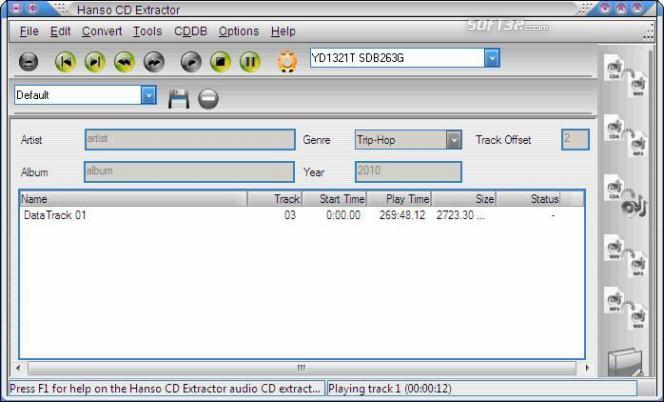Rewind the current track
The height and width of the screenshot is (402, 664).
(124, 62)
